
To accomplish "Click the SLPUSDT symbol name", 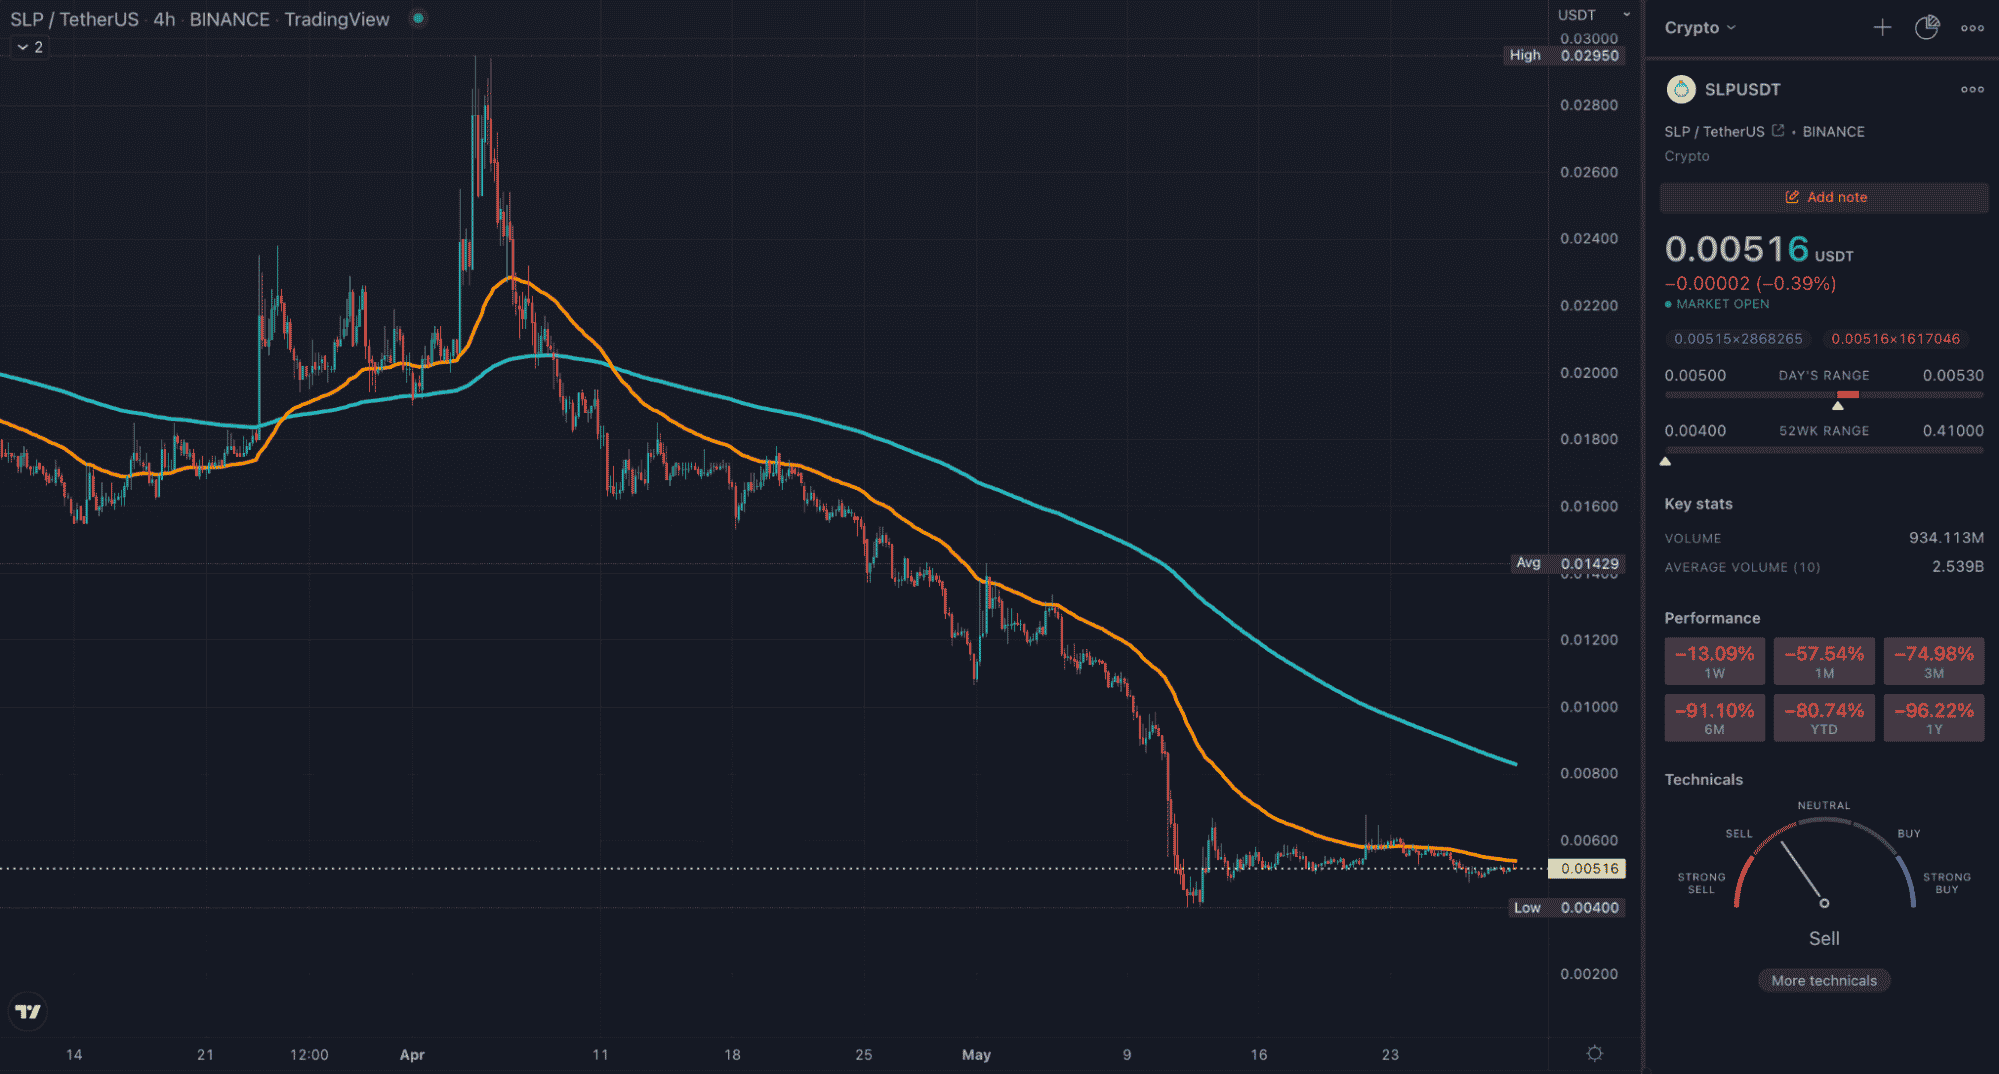I will click(x=1742, y=89).
